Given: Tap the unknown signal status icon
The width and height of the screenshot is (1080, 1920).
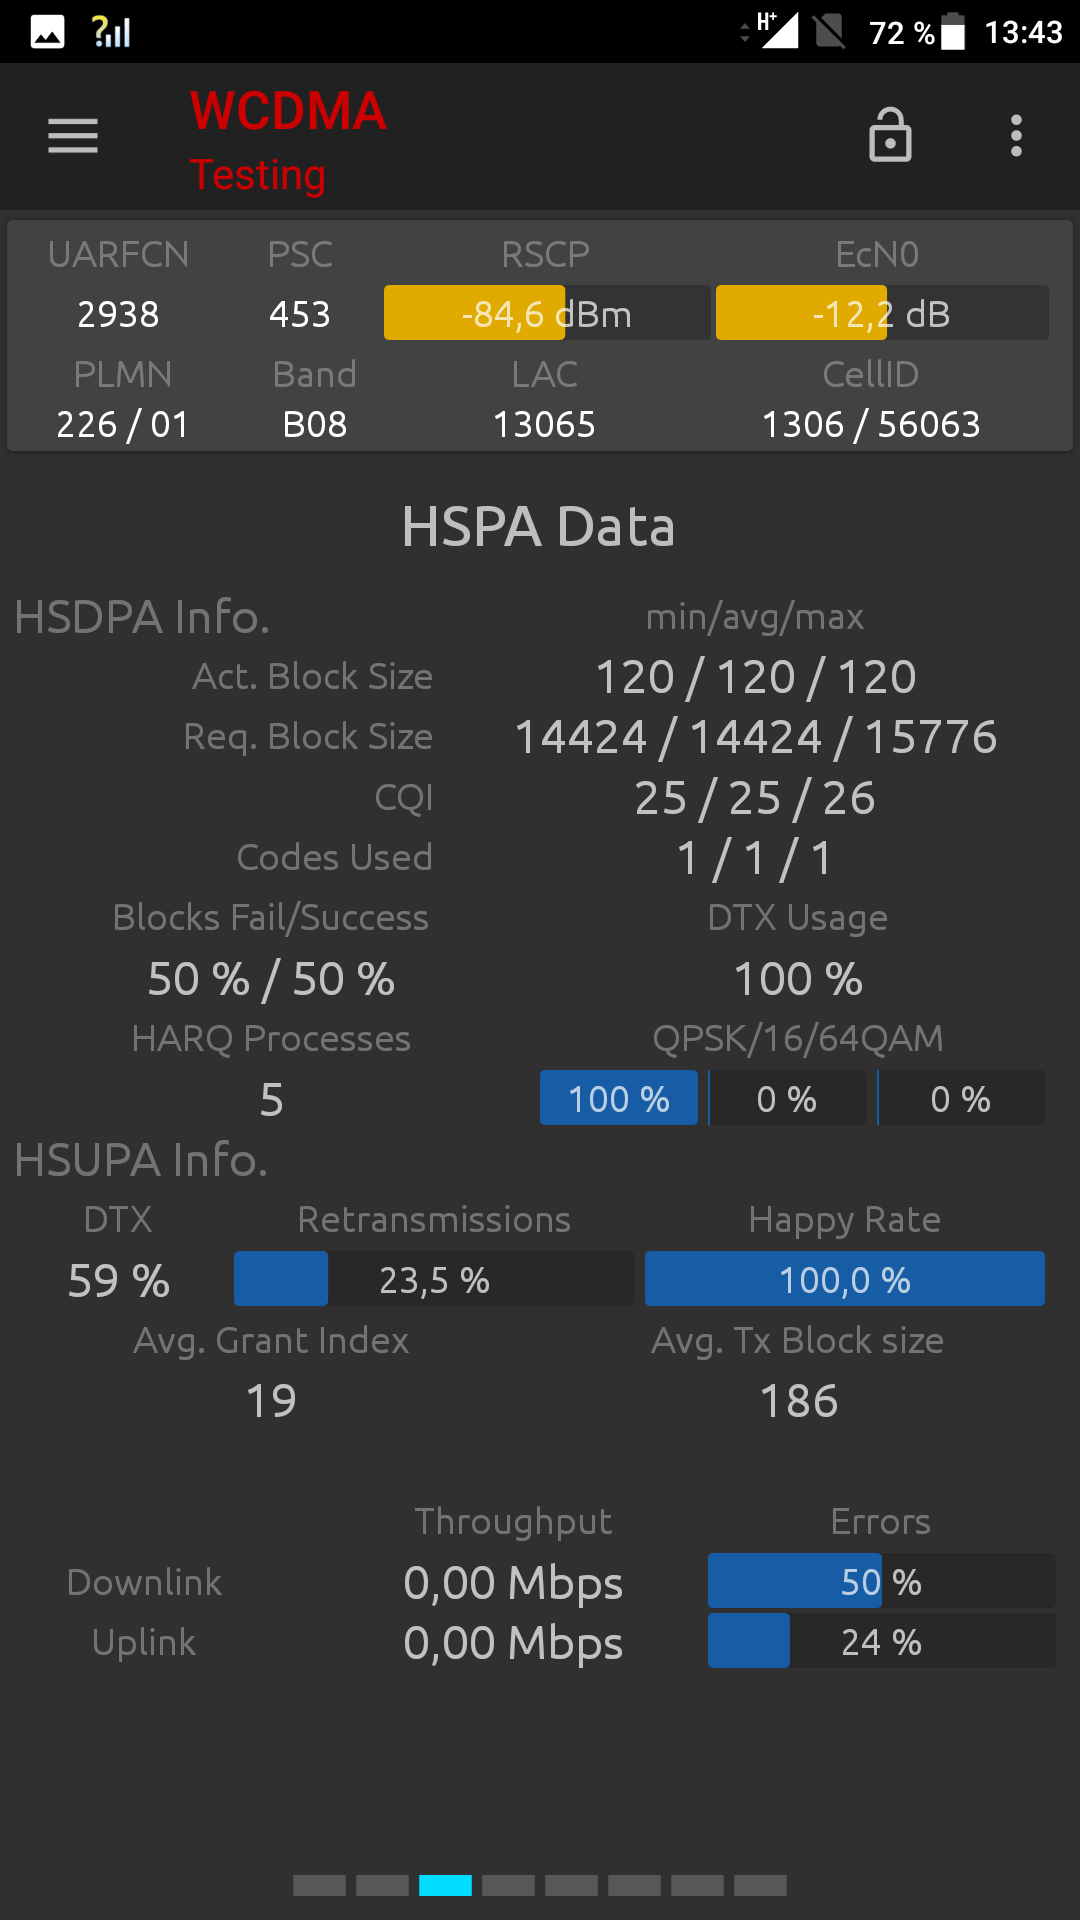Looking at the screenshot, I should click(x=111, y=32).
